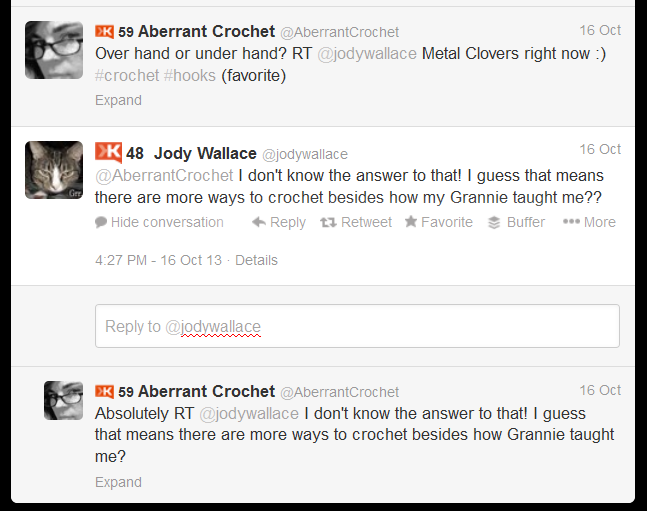Click the Retweet arrows icon
The width and height of the screenshot is (647, 511).
(x=327, y=222)
